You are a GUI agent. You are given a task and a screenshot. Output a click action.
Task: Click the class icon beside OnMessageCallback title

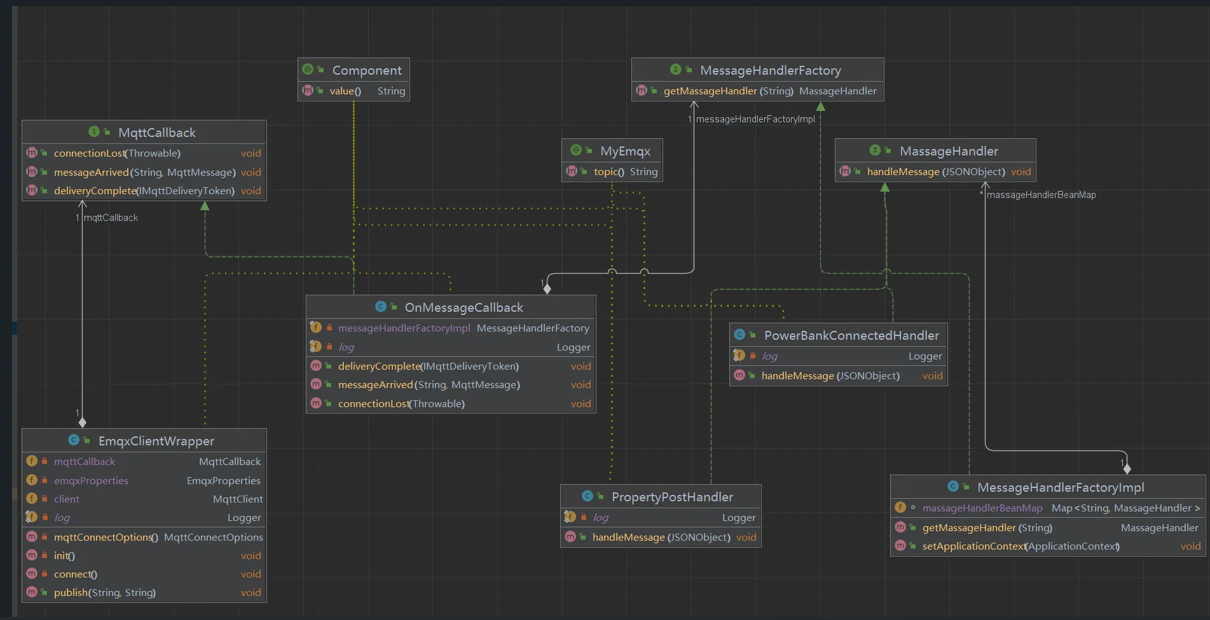point(381,307)
